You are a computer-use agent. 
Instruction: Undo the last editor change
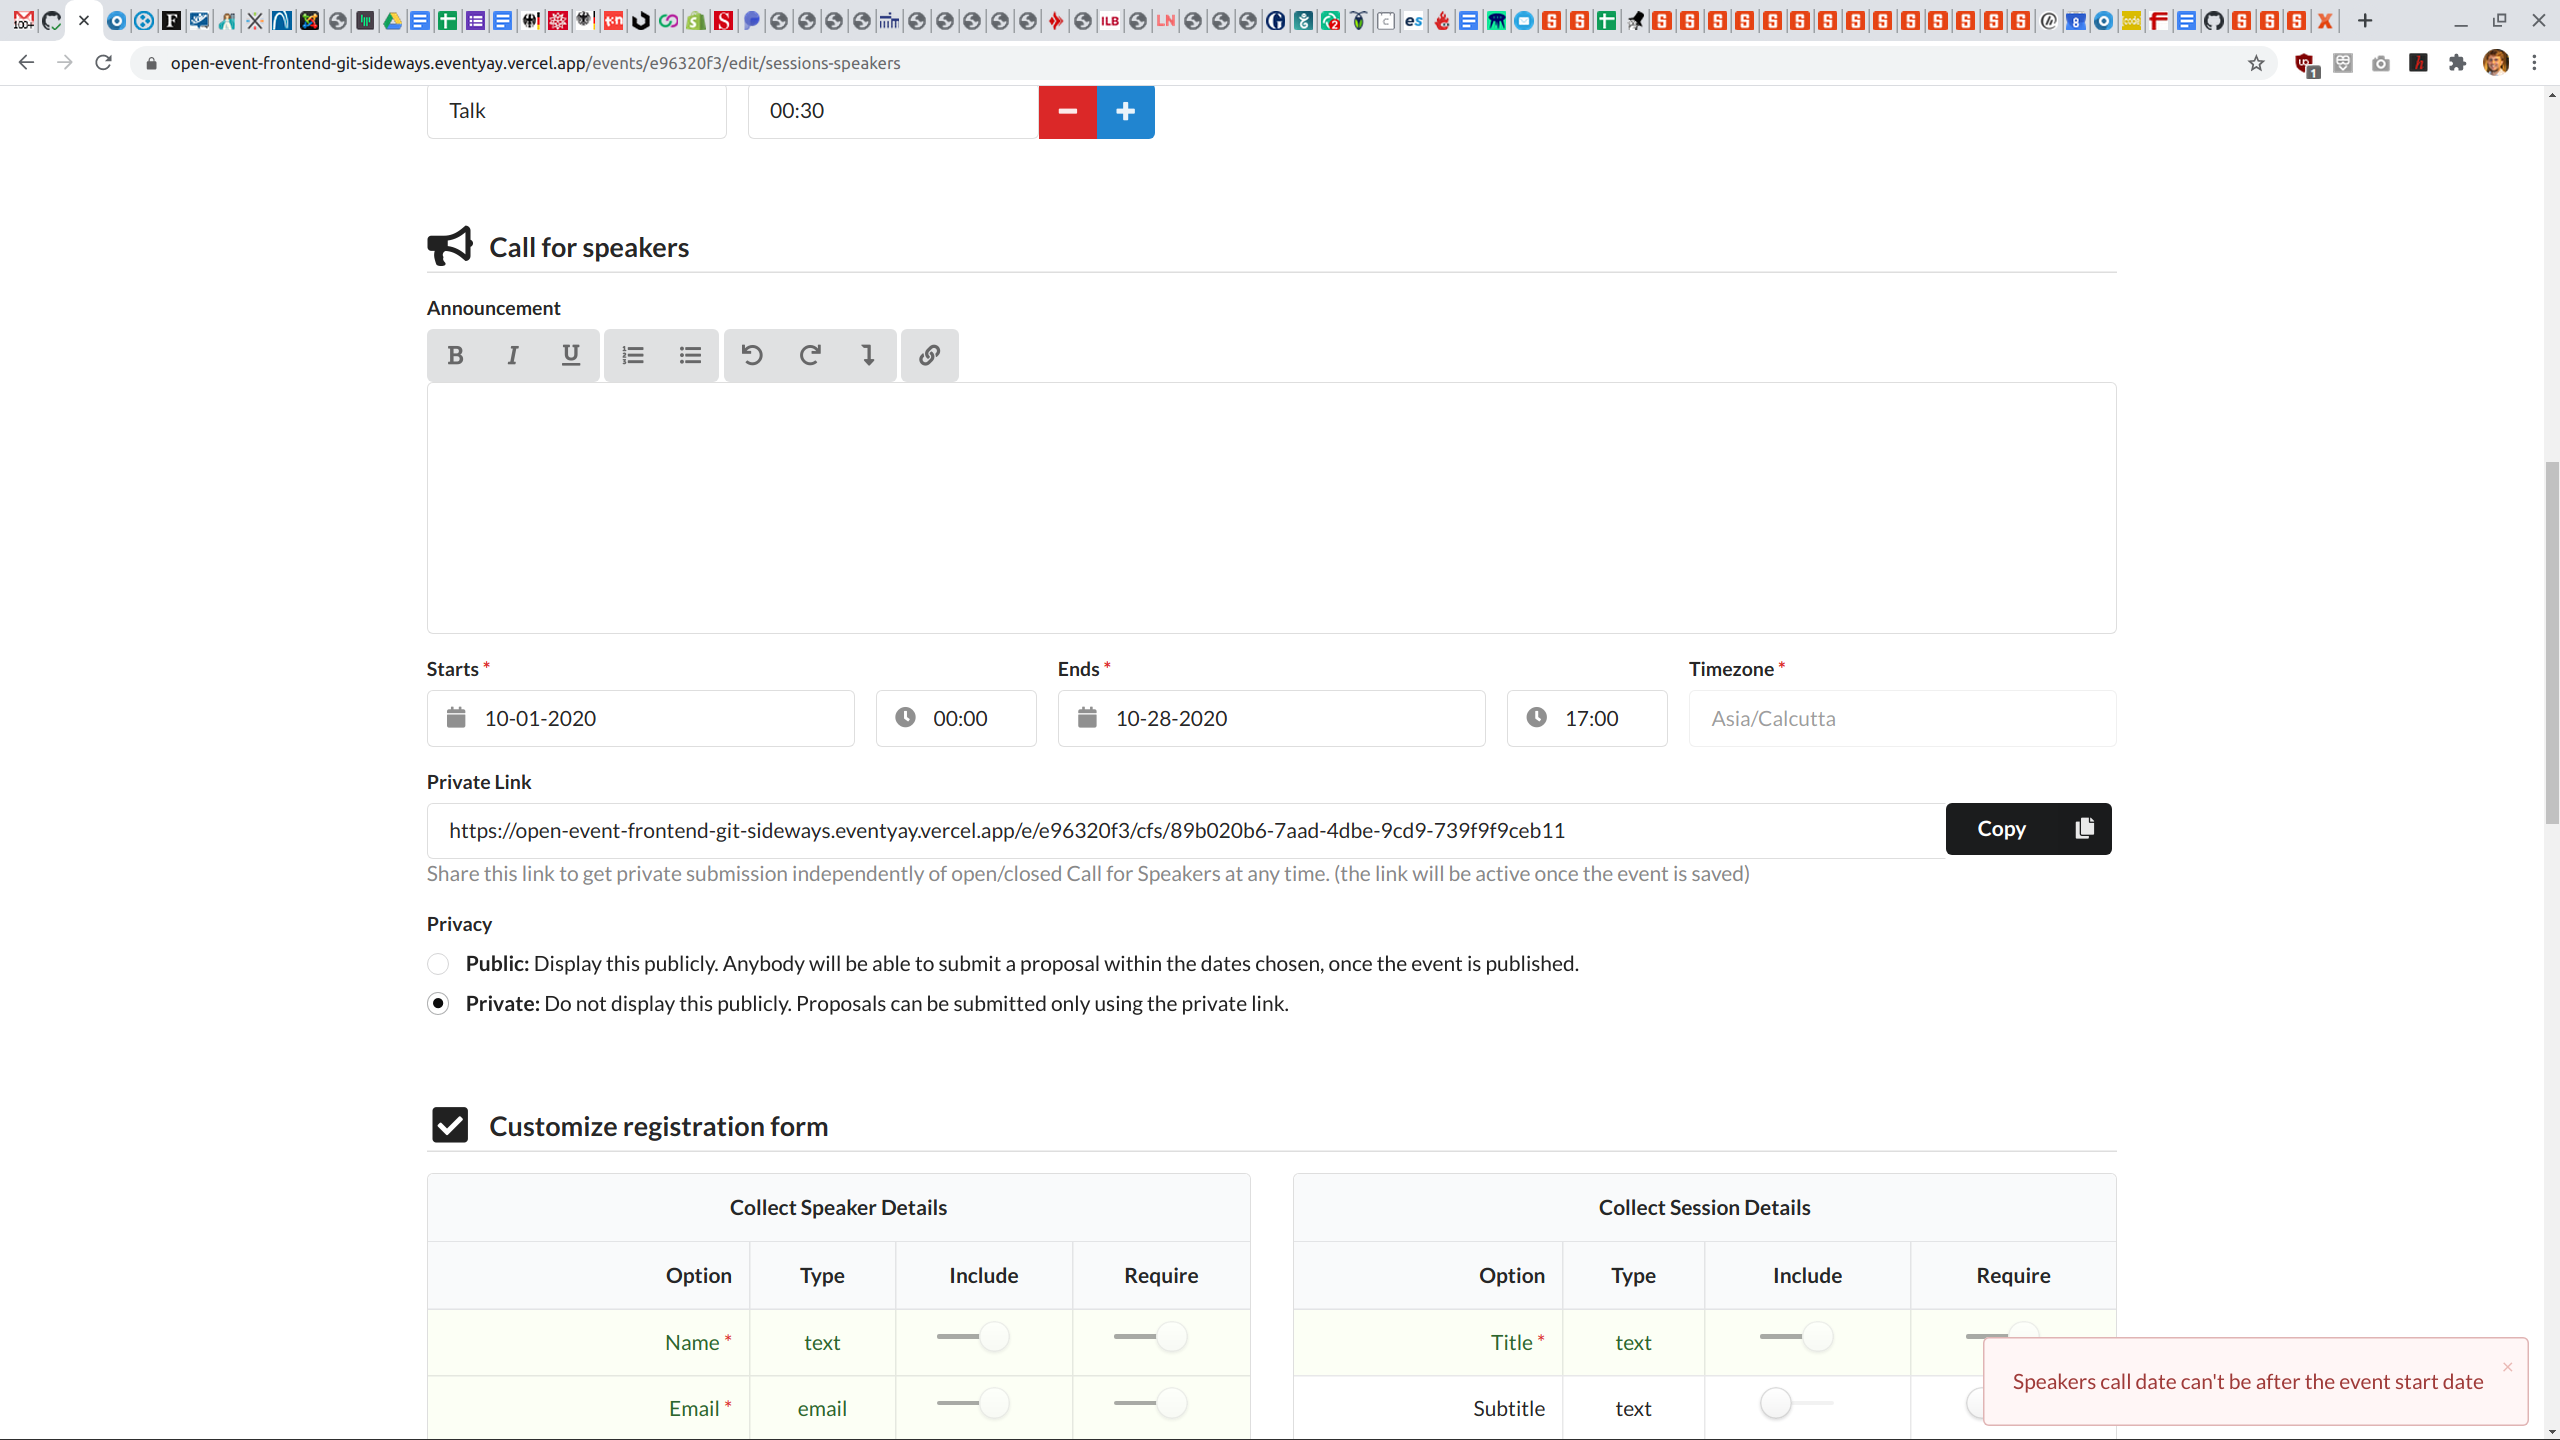click(x=752, y=355)
